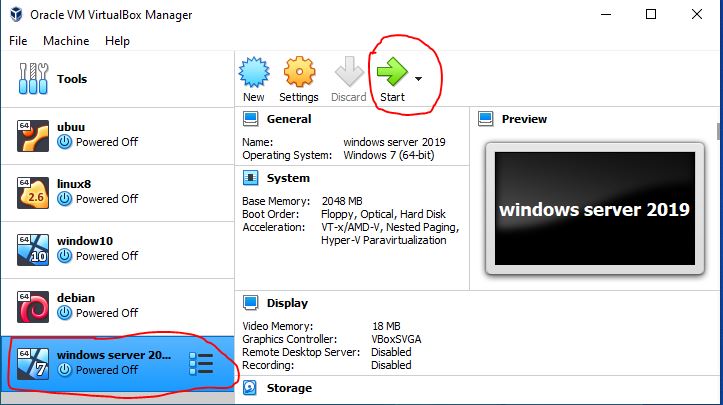Screen dimensions: 723x405
Task: Select the window10 machine name
Action: click(x=85, y=241)
